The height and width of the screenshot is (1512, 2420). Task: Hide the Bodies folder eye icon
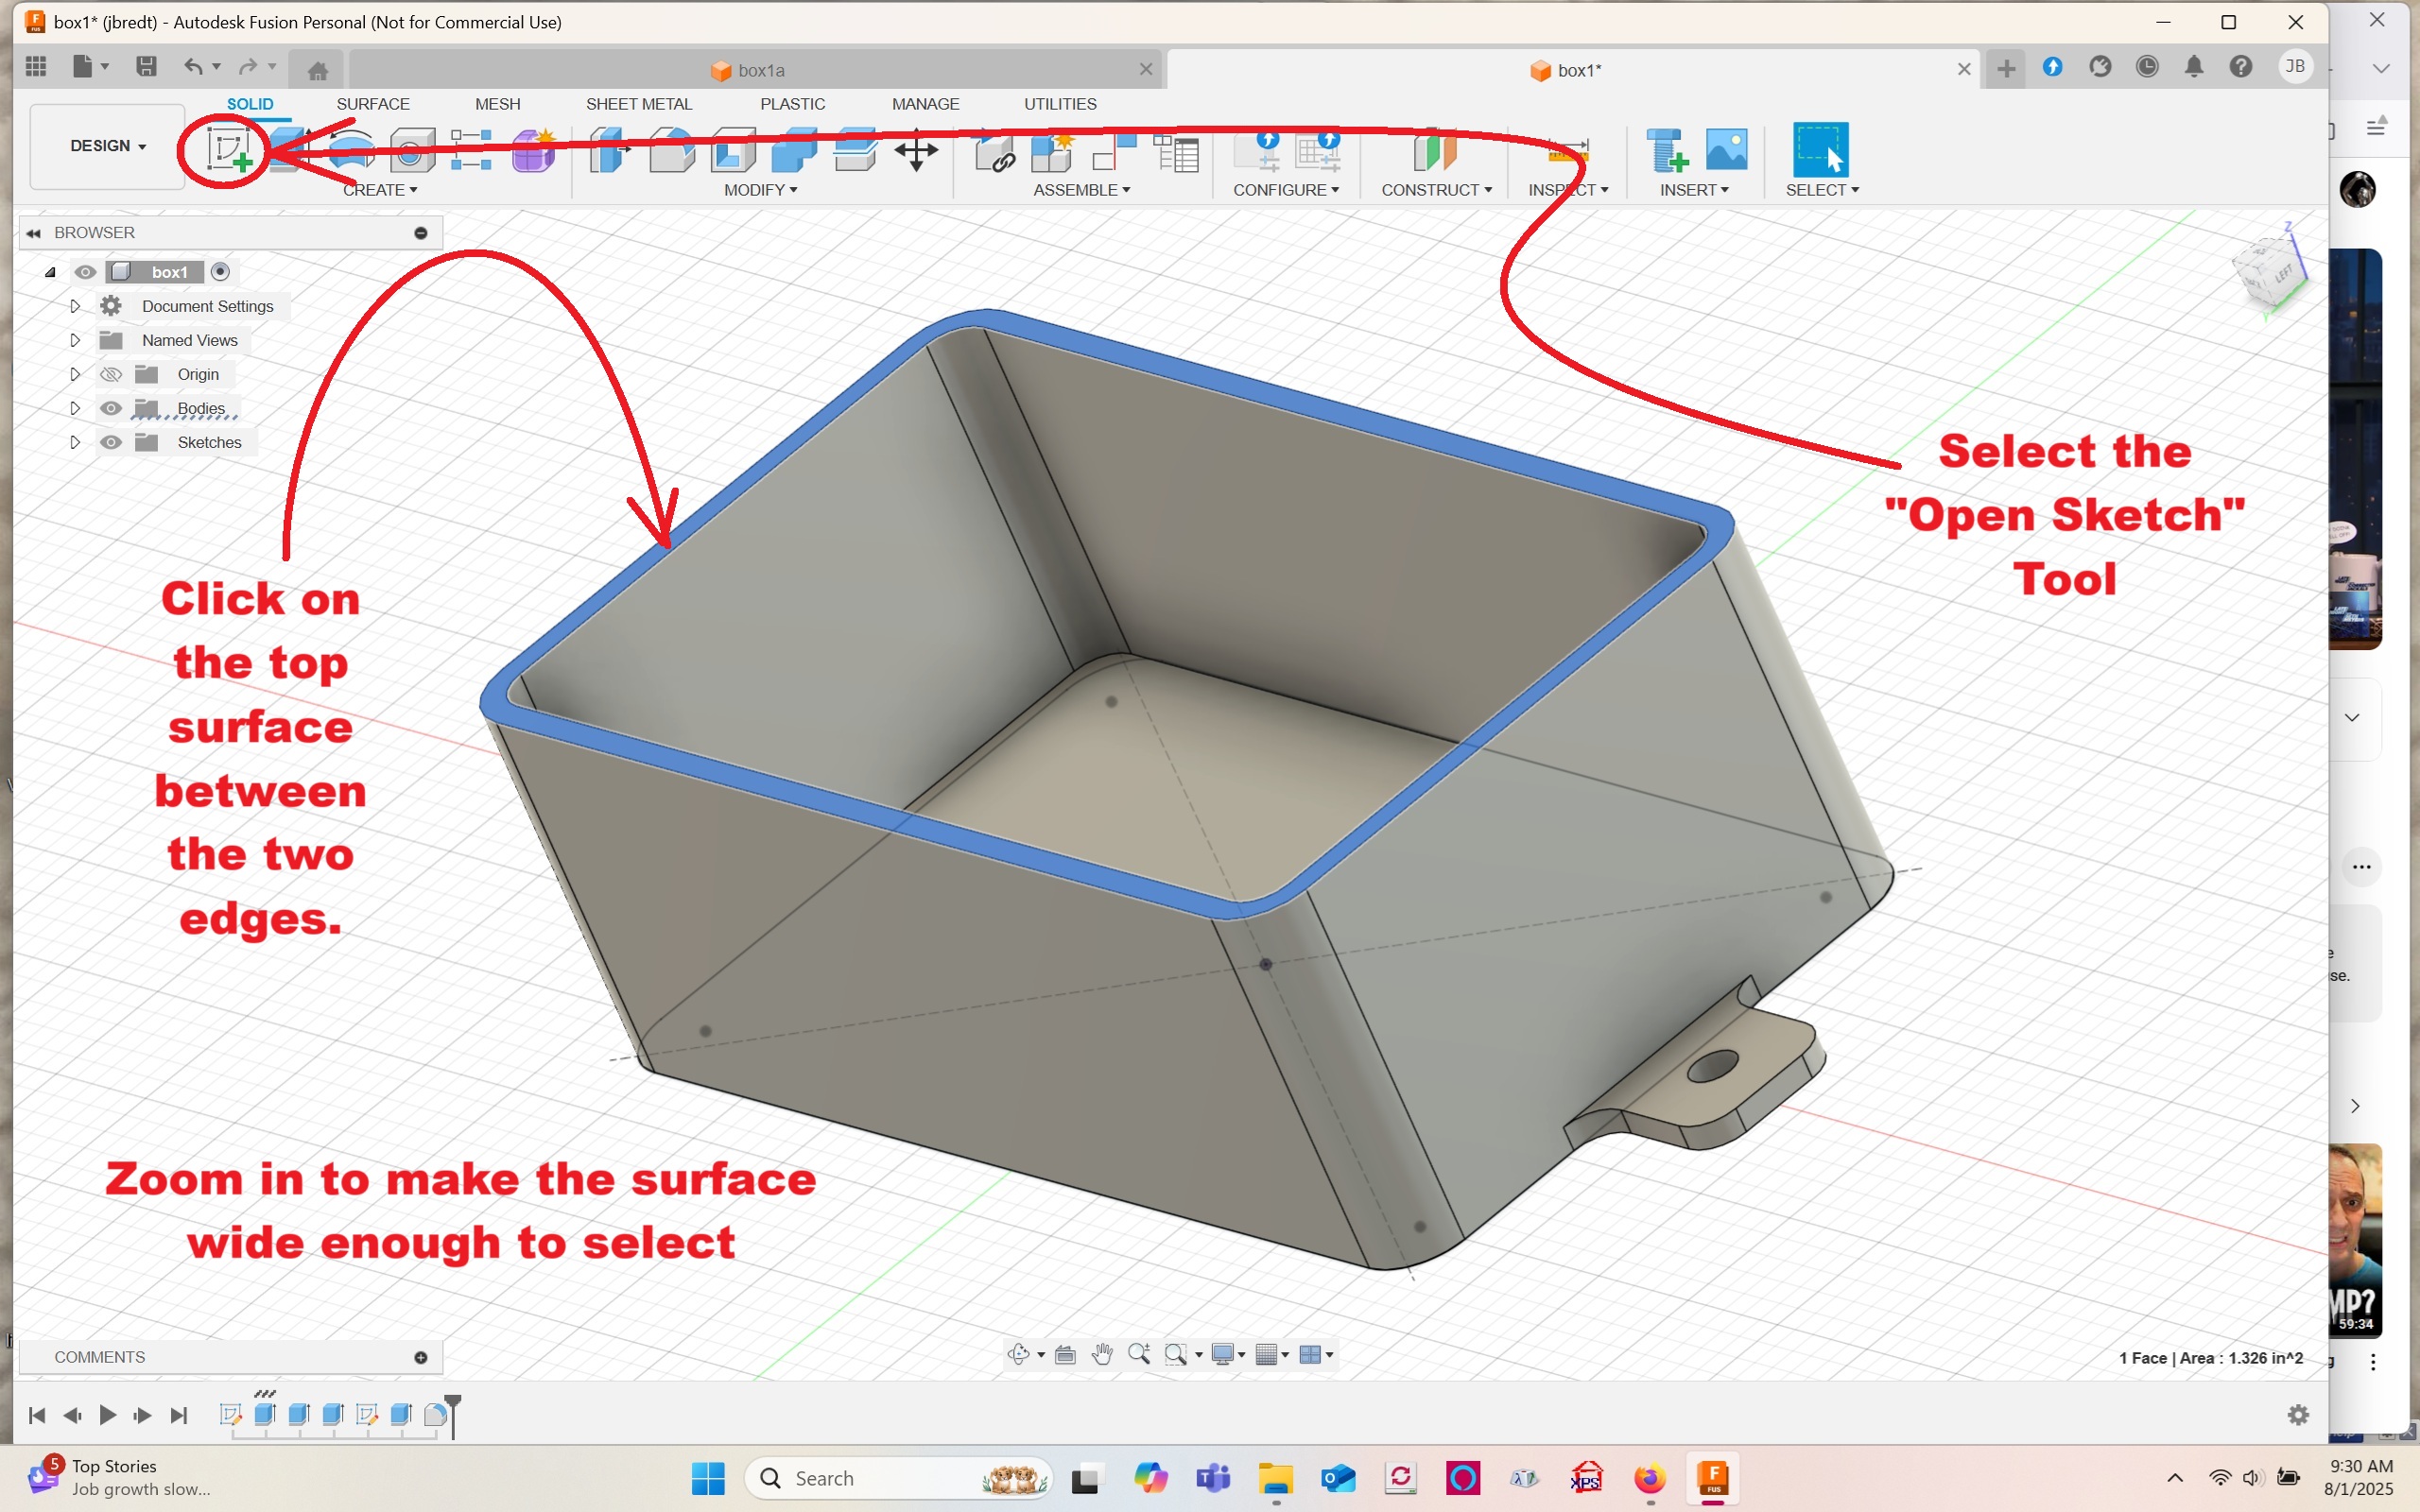(111, 408)
